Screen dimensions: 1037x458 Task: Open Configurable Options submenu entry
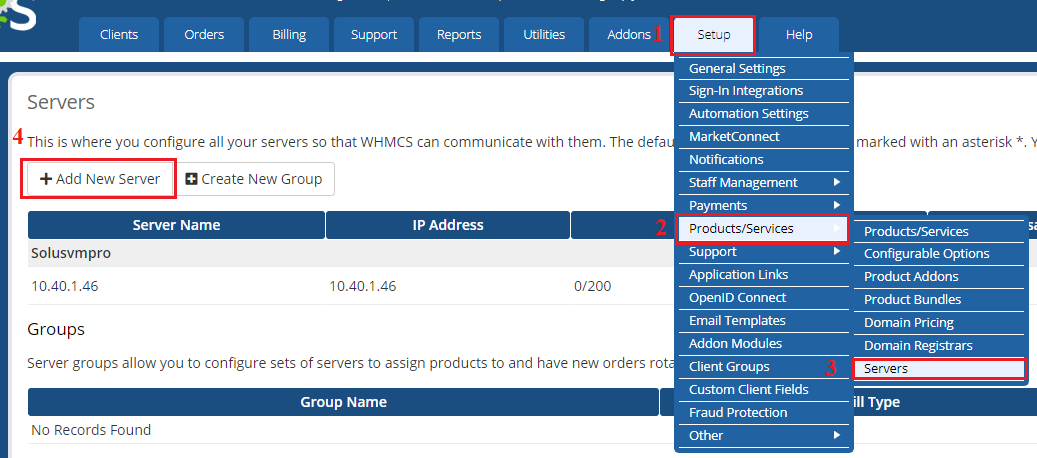926,253
